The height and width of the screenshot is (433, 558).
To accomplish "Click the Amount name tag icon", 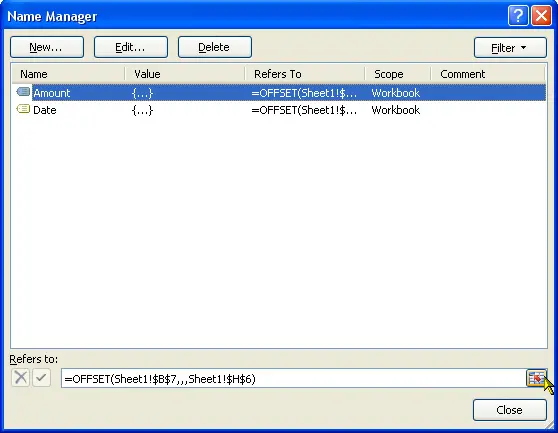I will 23,93.
